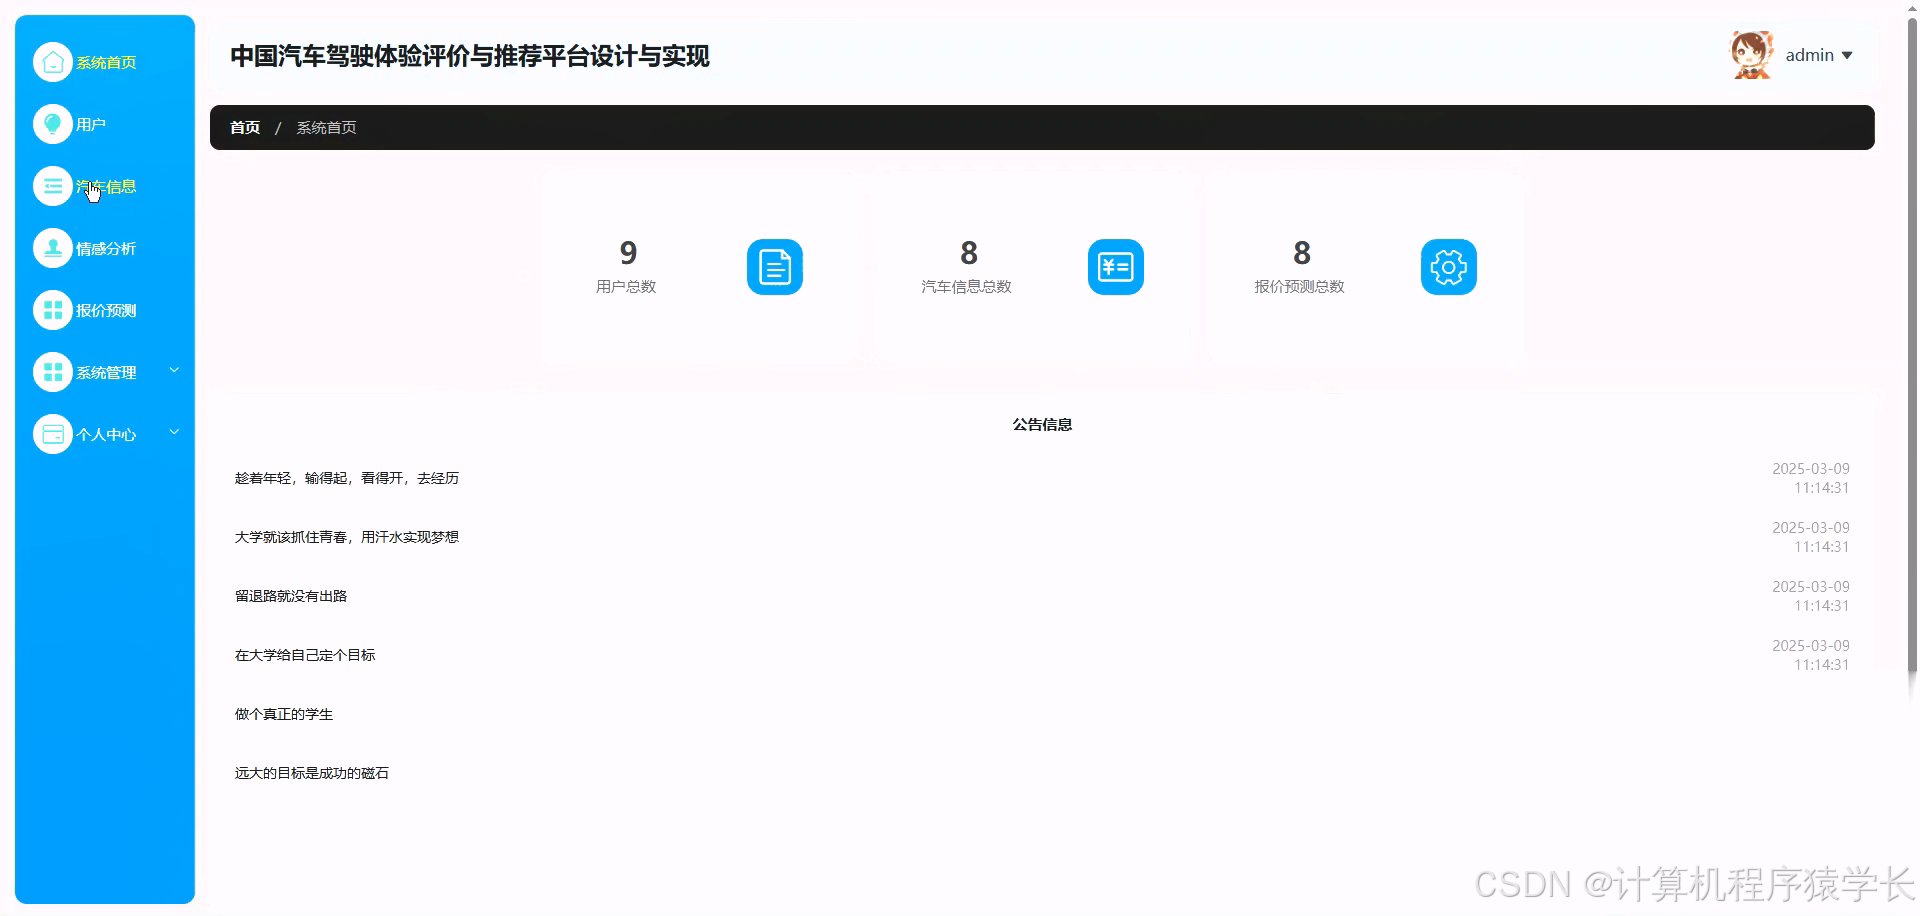Click the 系统首页 home icon in sidebar
The height and width of the screenshot is (916, 1920).
coord(52,61)
